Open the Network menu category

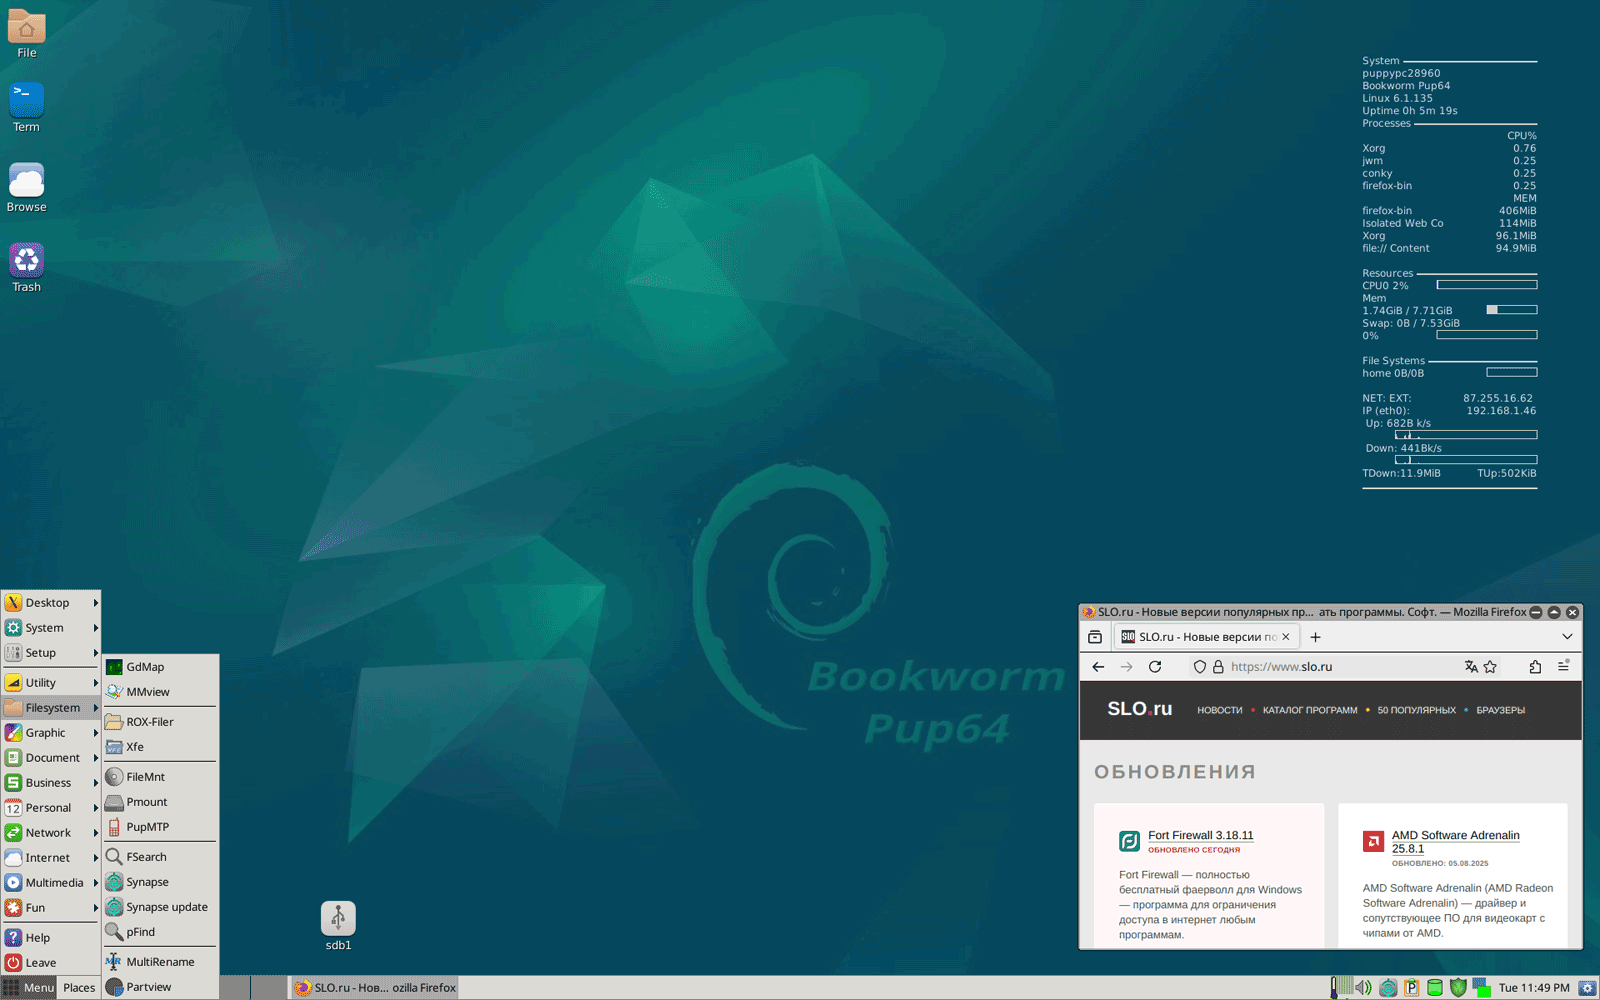(51, 833)
